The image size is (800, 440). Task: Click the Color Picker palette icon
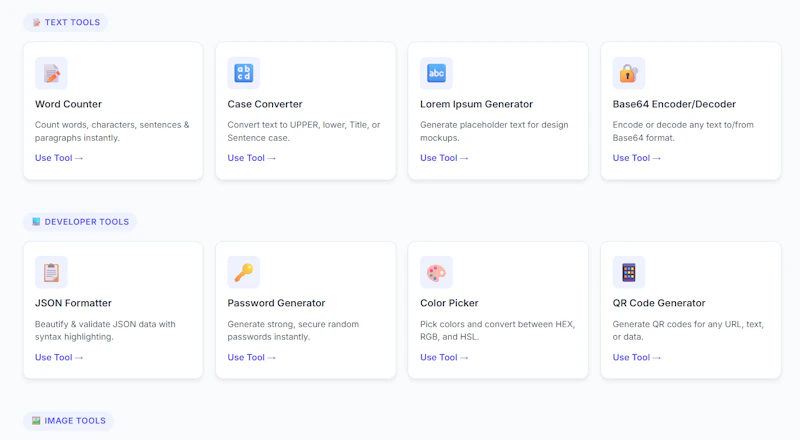[x=436, y=273]
